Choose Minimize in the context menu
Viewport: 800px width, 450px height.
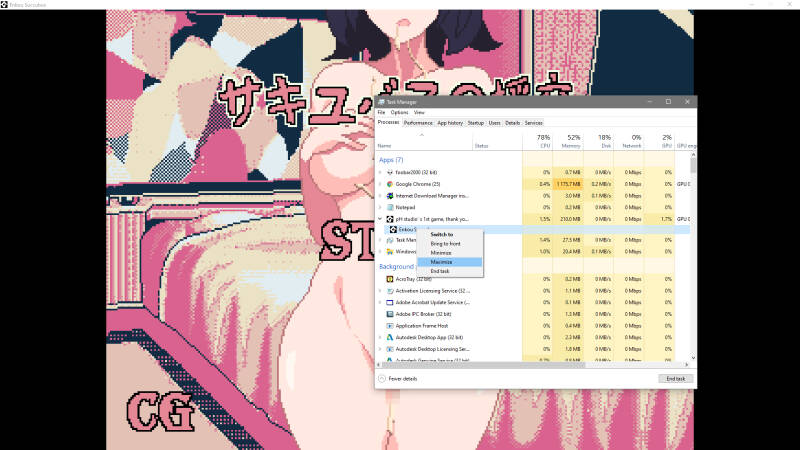[x=449, y=253]
